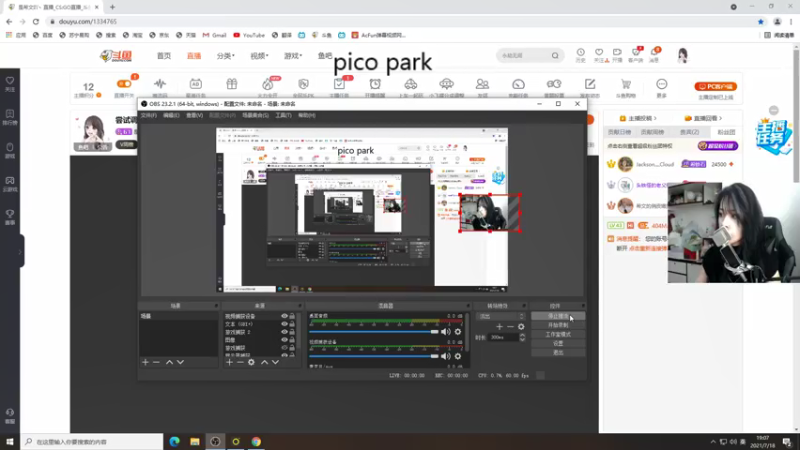Viewport: 800px width, 450px height.
Task: Open Microsoft Edge from the taskbar
Action: [x=174, y=442]
